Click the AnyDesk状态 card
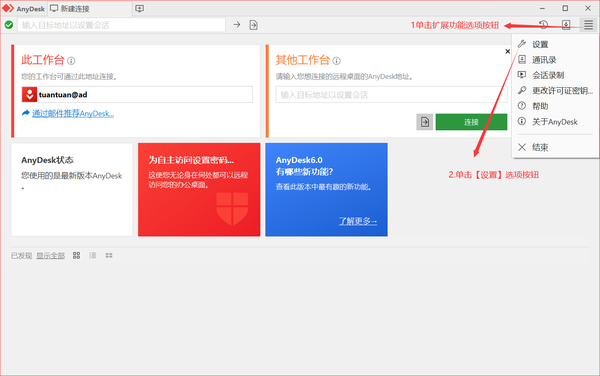Screen dimensions: 600x376 [72, 190]
